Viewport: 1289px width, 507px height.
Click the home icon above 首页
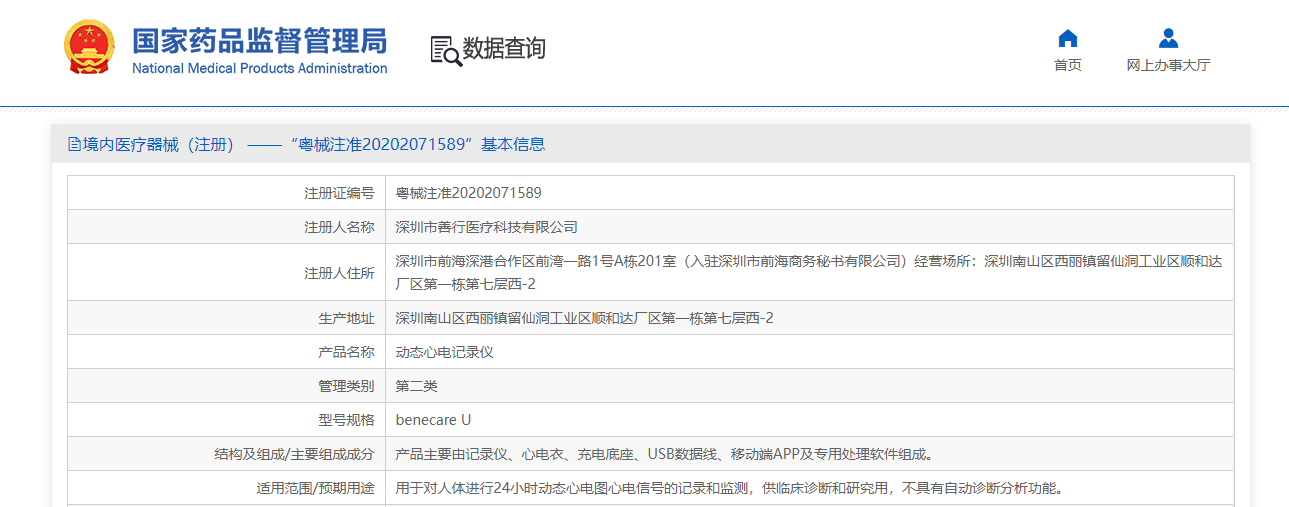(1067, 39)
